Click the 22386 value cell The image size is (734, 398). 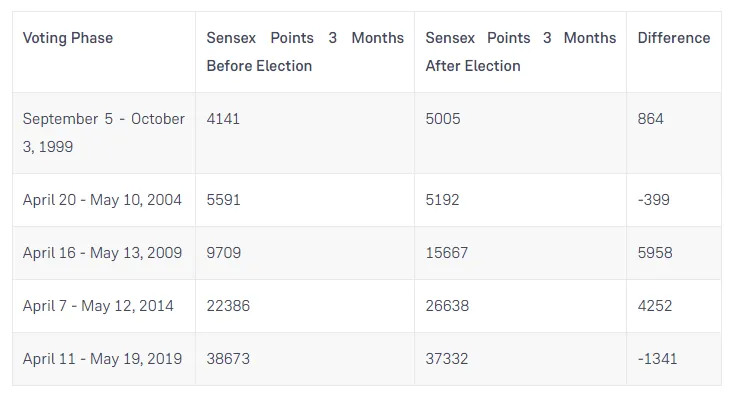(x=228, y=306)
